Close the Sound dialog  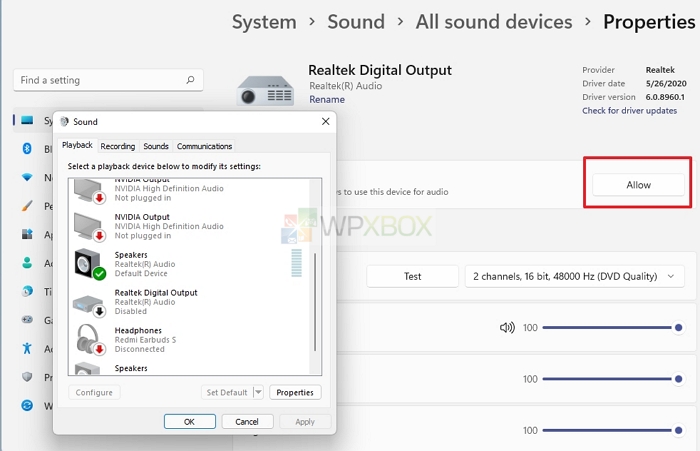click(325, 121)
